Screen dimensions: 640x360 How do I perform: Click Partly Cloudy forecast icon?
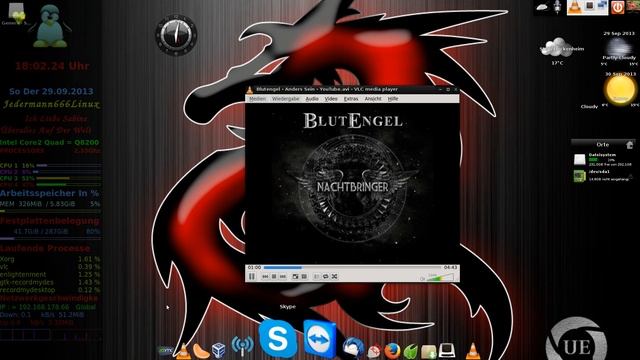coord(619,47)
